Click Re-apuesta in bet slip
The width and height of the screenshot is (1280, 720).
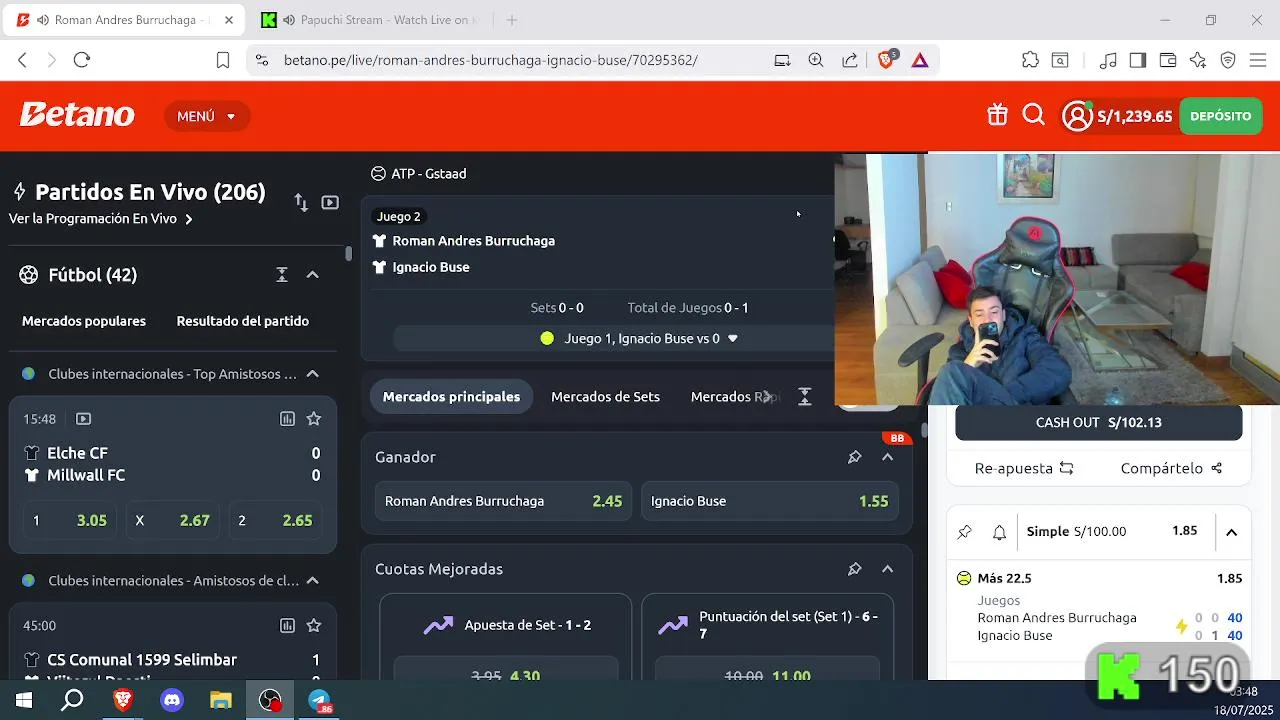[1024, 468]
